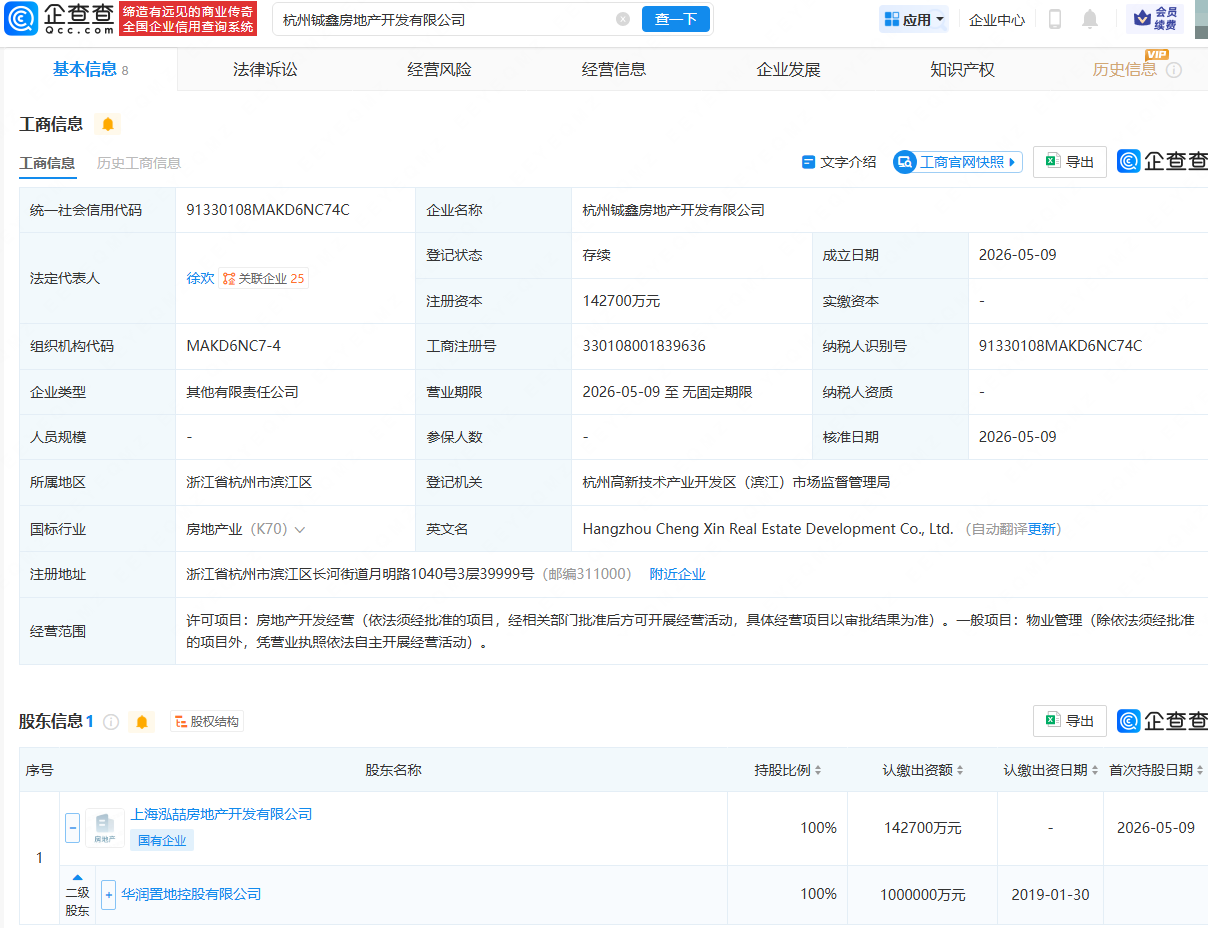Switch to the 知识产权 tab
Screen dimensions: 1208x928
pos(962,70)
